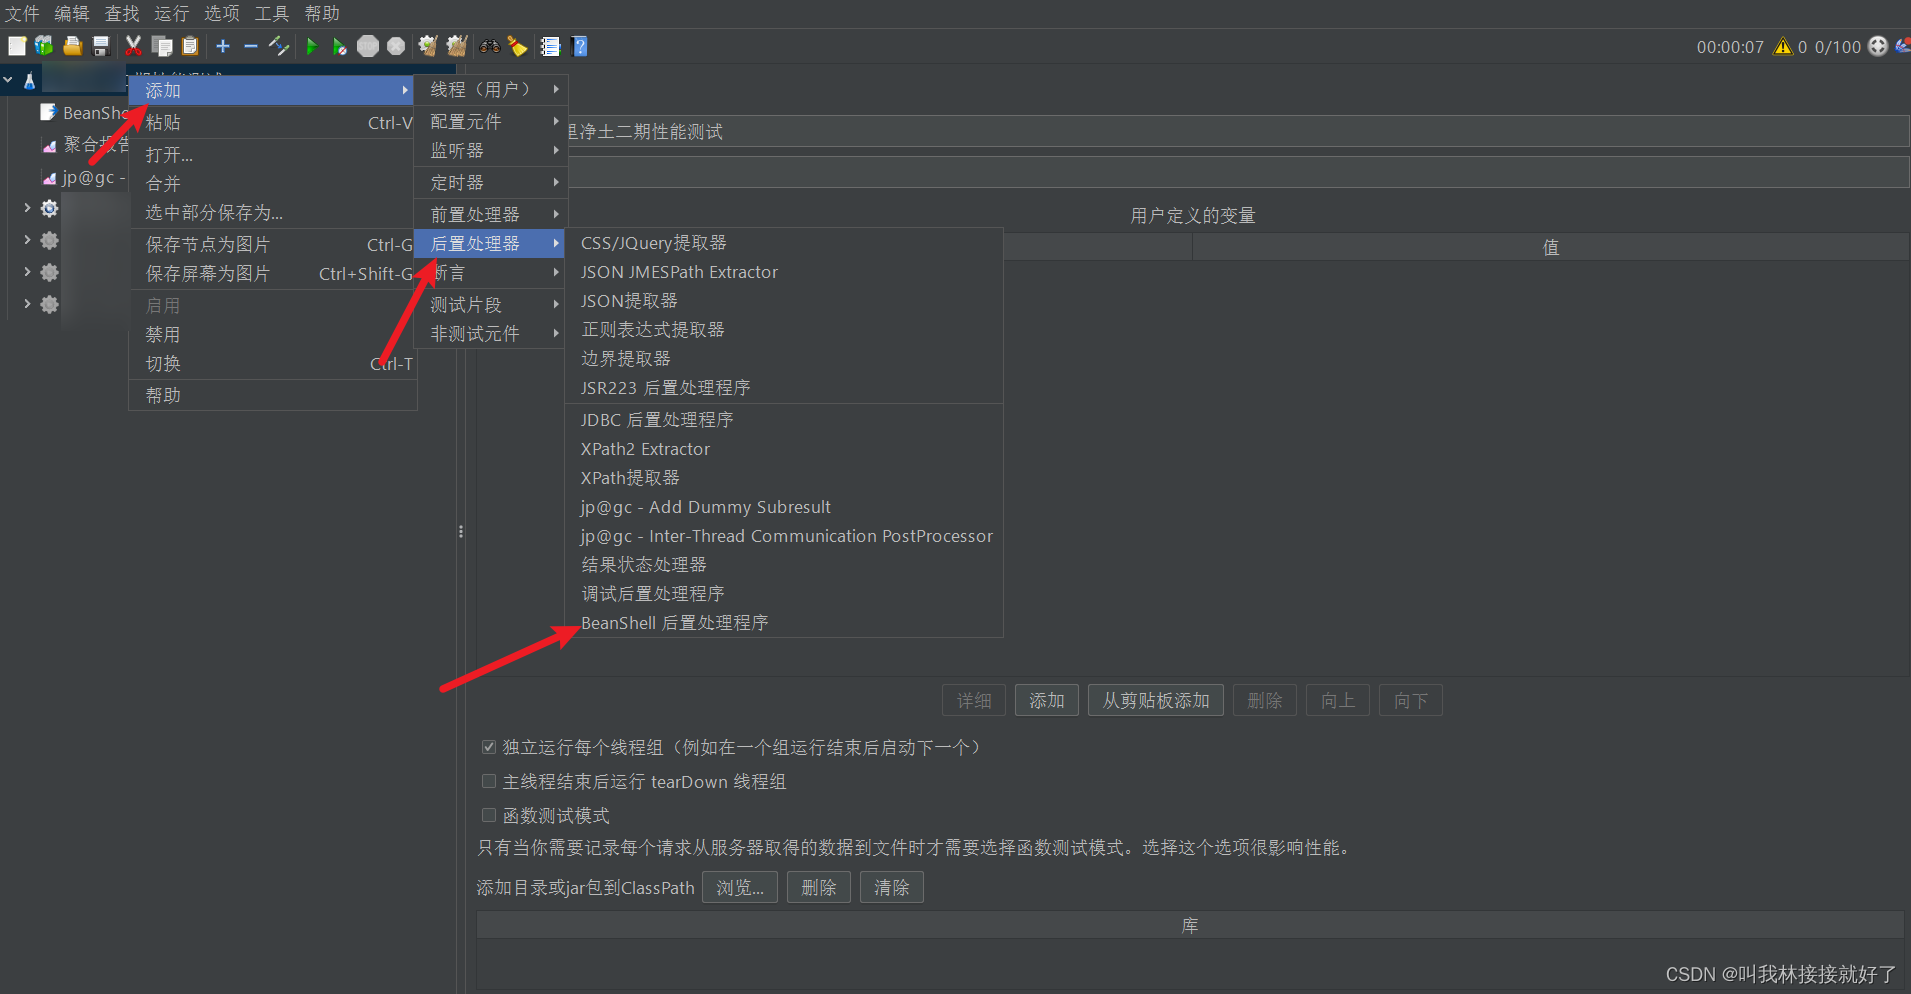Expand the enabled blue-gear thread group chevron
The image size is (1911, 994).
[x=27, y=208]
